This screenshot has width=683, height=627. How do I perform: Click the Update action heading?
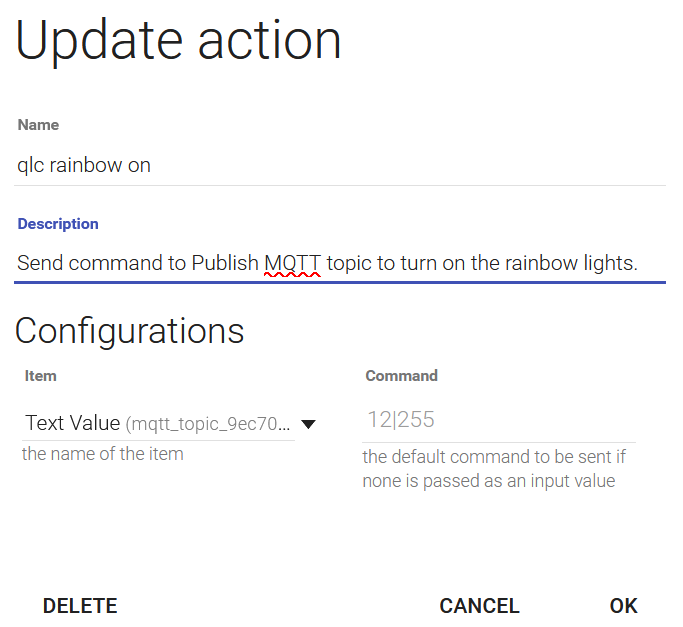pyautogui.click(x=178, y=42)
